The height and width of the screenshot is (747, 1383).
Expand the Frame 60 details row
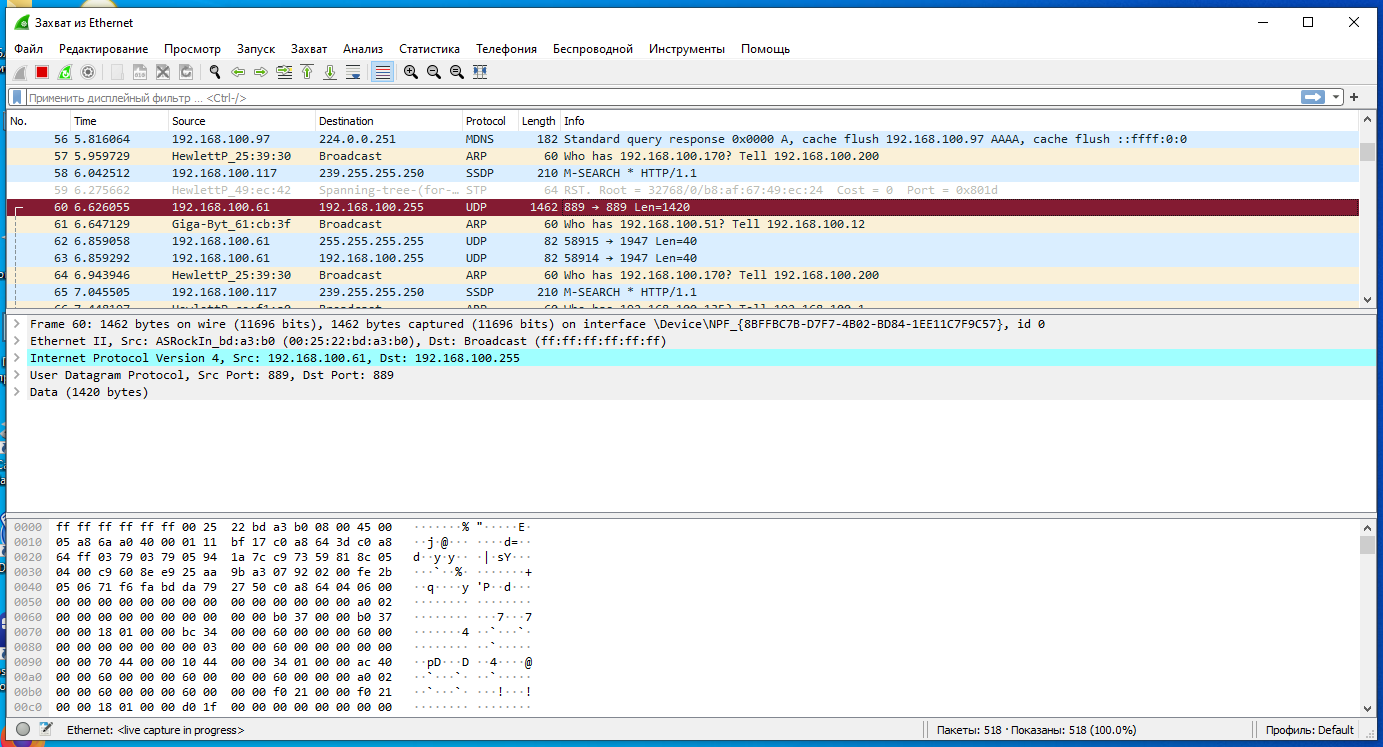point(17,324)
